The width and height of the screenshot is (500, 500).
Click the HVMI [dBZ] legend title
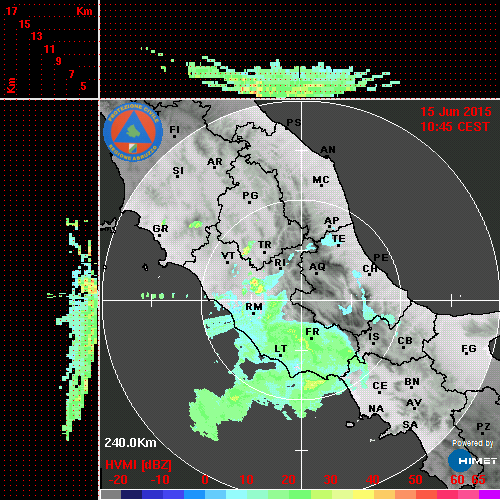tap(138, 465)
